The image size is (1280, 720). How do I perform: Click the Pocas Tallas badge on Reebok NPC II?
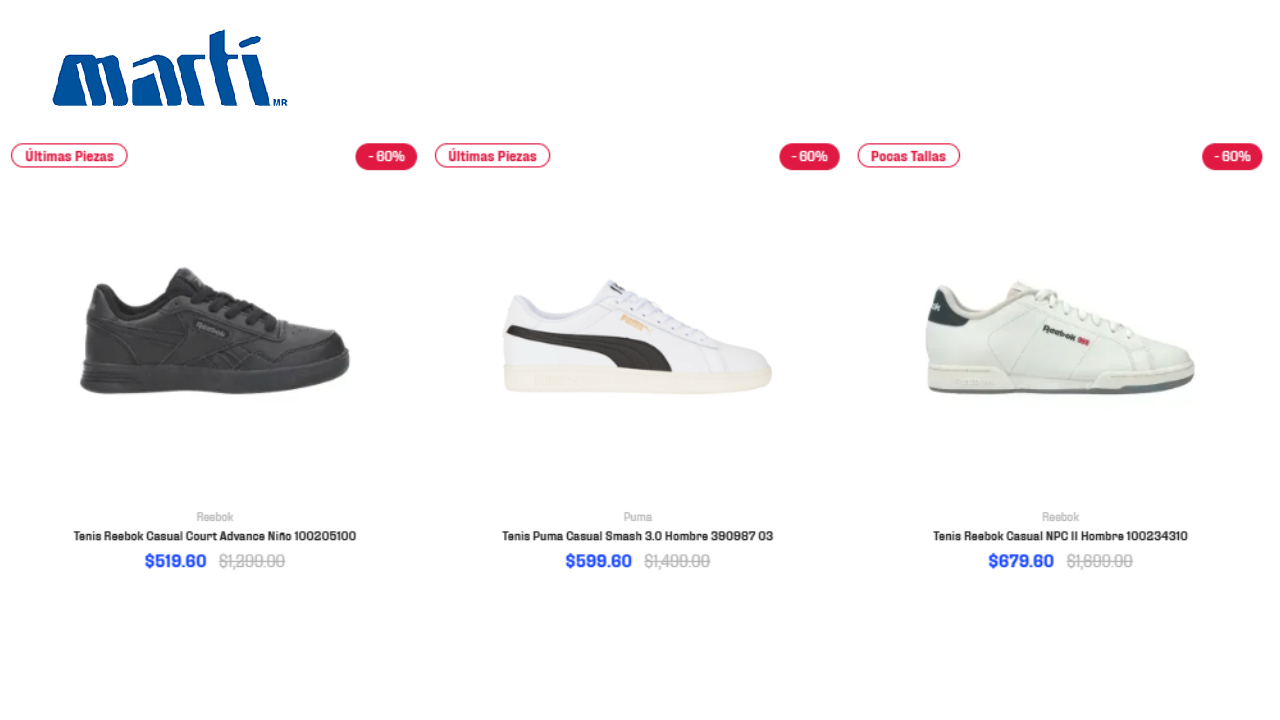pyautogui.click(x=908, y=156)
